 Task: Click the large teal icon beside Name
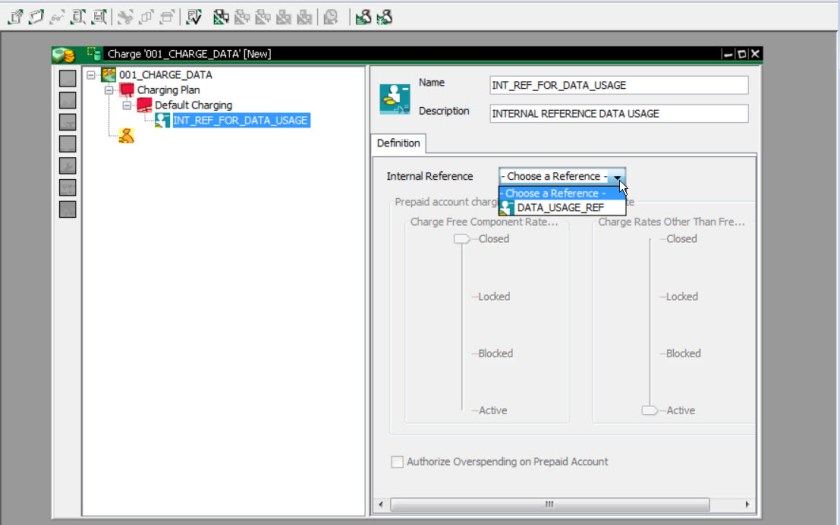(x=395, y=99)
